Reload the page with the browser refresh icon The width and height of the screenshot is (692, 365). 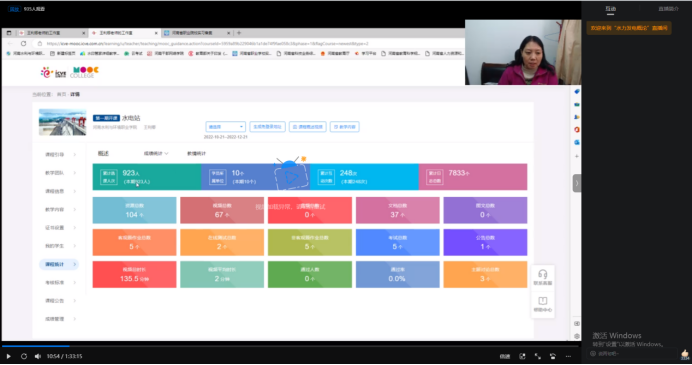click(x=23, y=43)
